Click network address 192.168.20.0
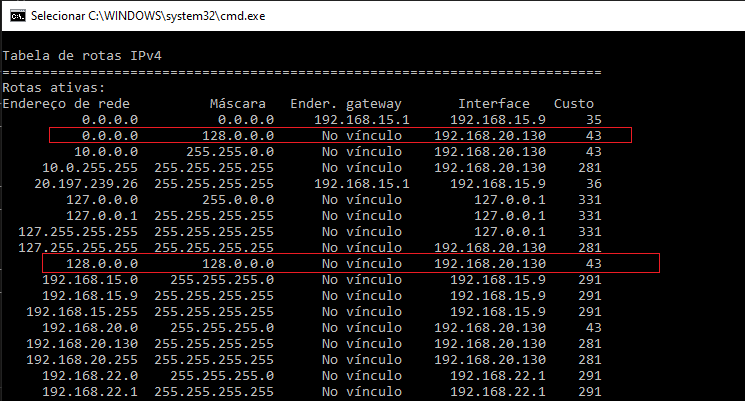The height and width of the screenshot is (401, 745). pyautogui.click(x=90, y=327)
